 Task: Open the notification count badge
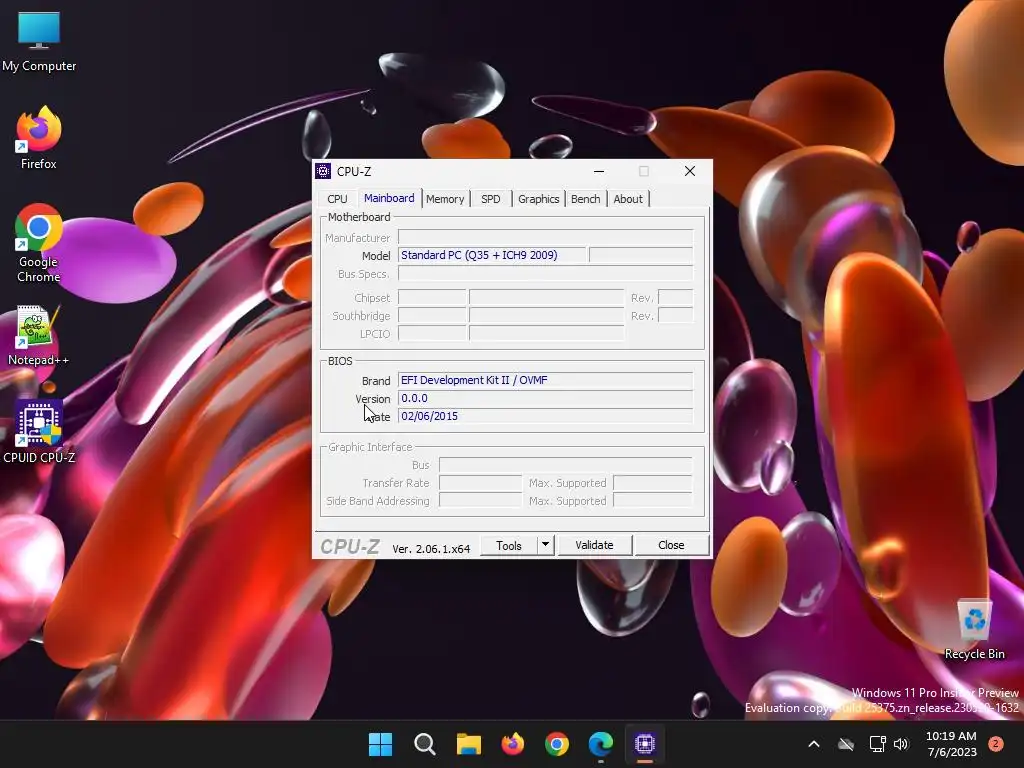click(995, 744)
